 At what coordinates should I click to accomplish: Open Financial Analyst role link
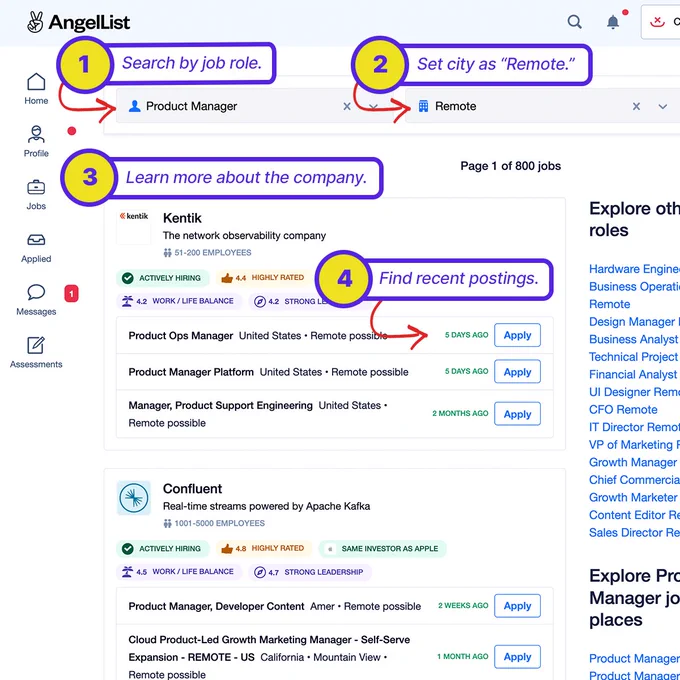[x=634, y=374]
